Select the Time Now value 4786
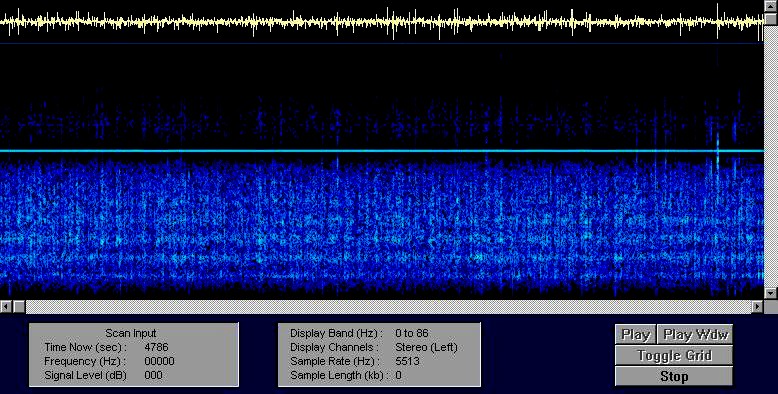Image resolution: width=778 pixels, height=394 pixels. click(156, 347)
